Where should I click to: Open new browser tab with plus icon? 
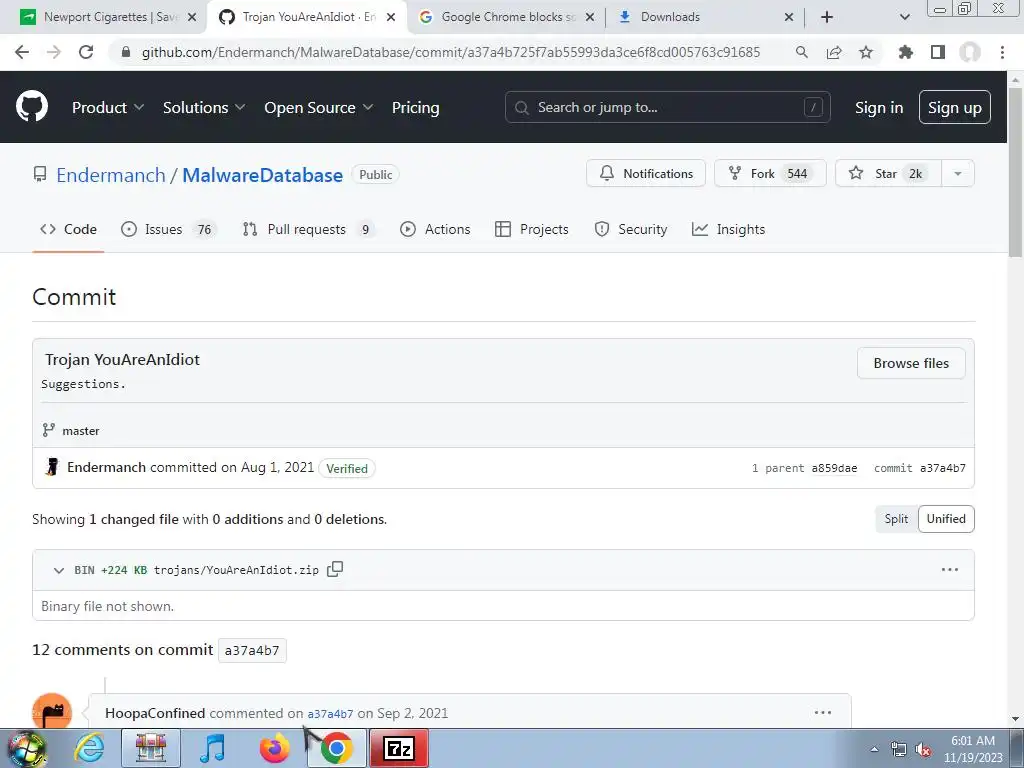[827, 17]
